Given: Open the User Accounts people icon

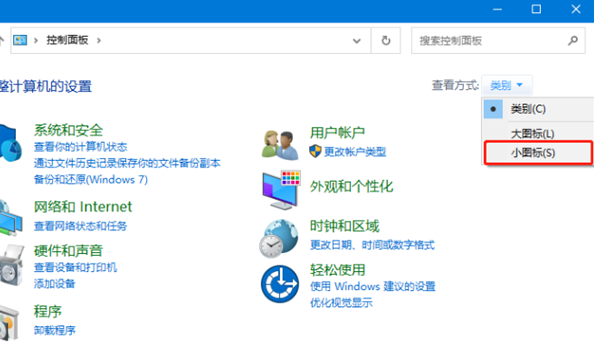Looking at the screenshot, I should (280, 145).
